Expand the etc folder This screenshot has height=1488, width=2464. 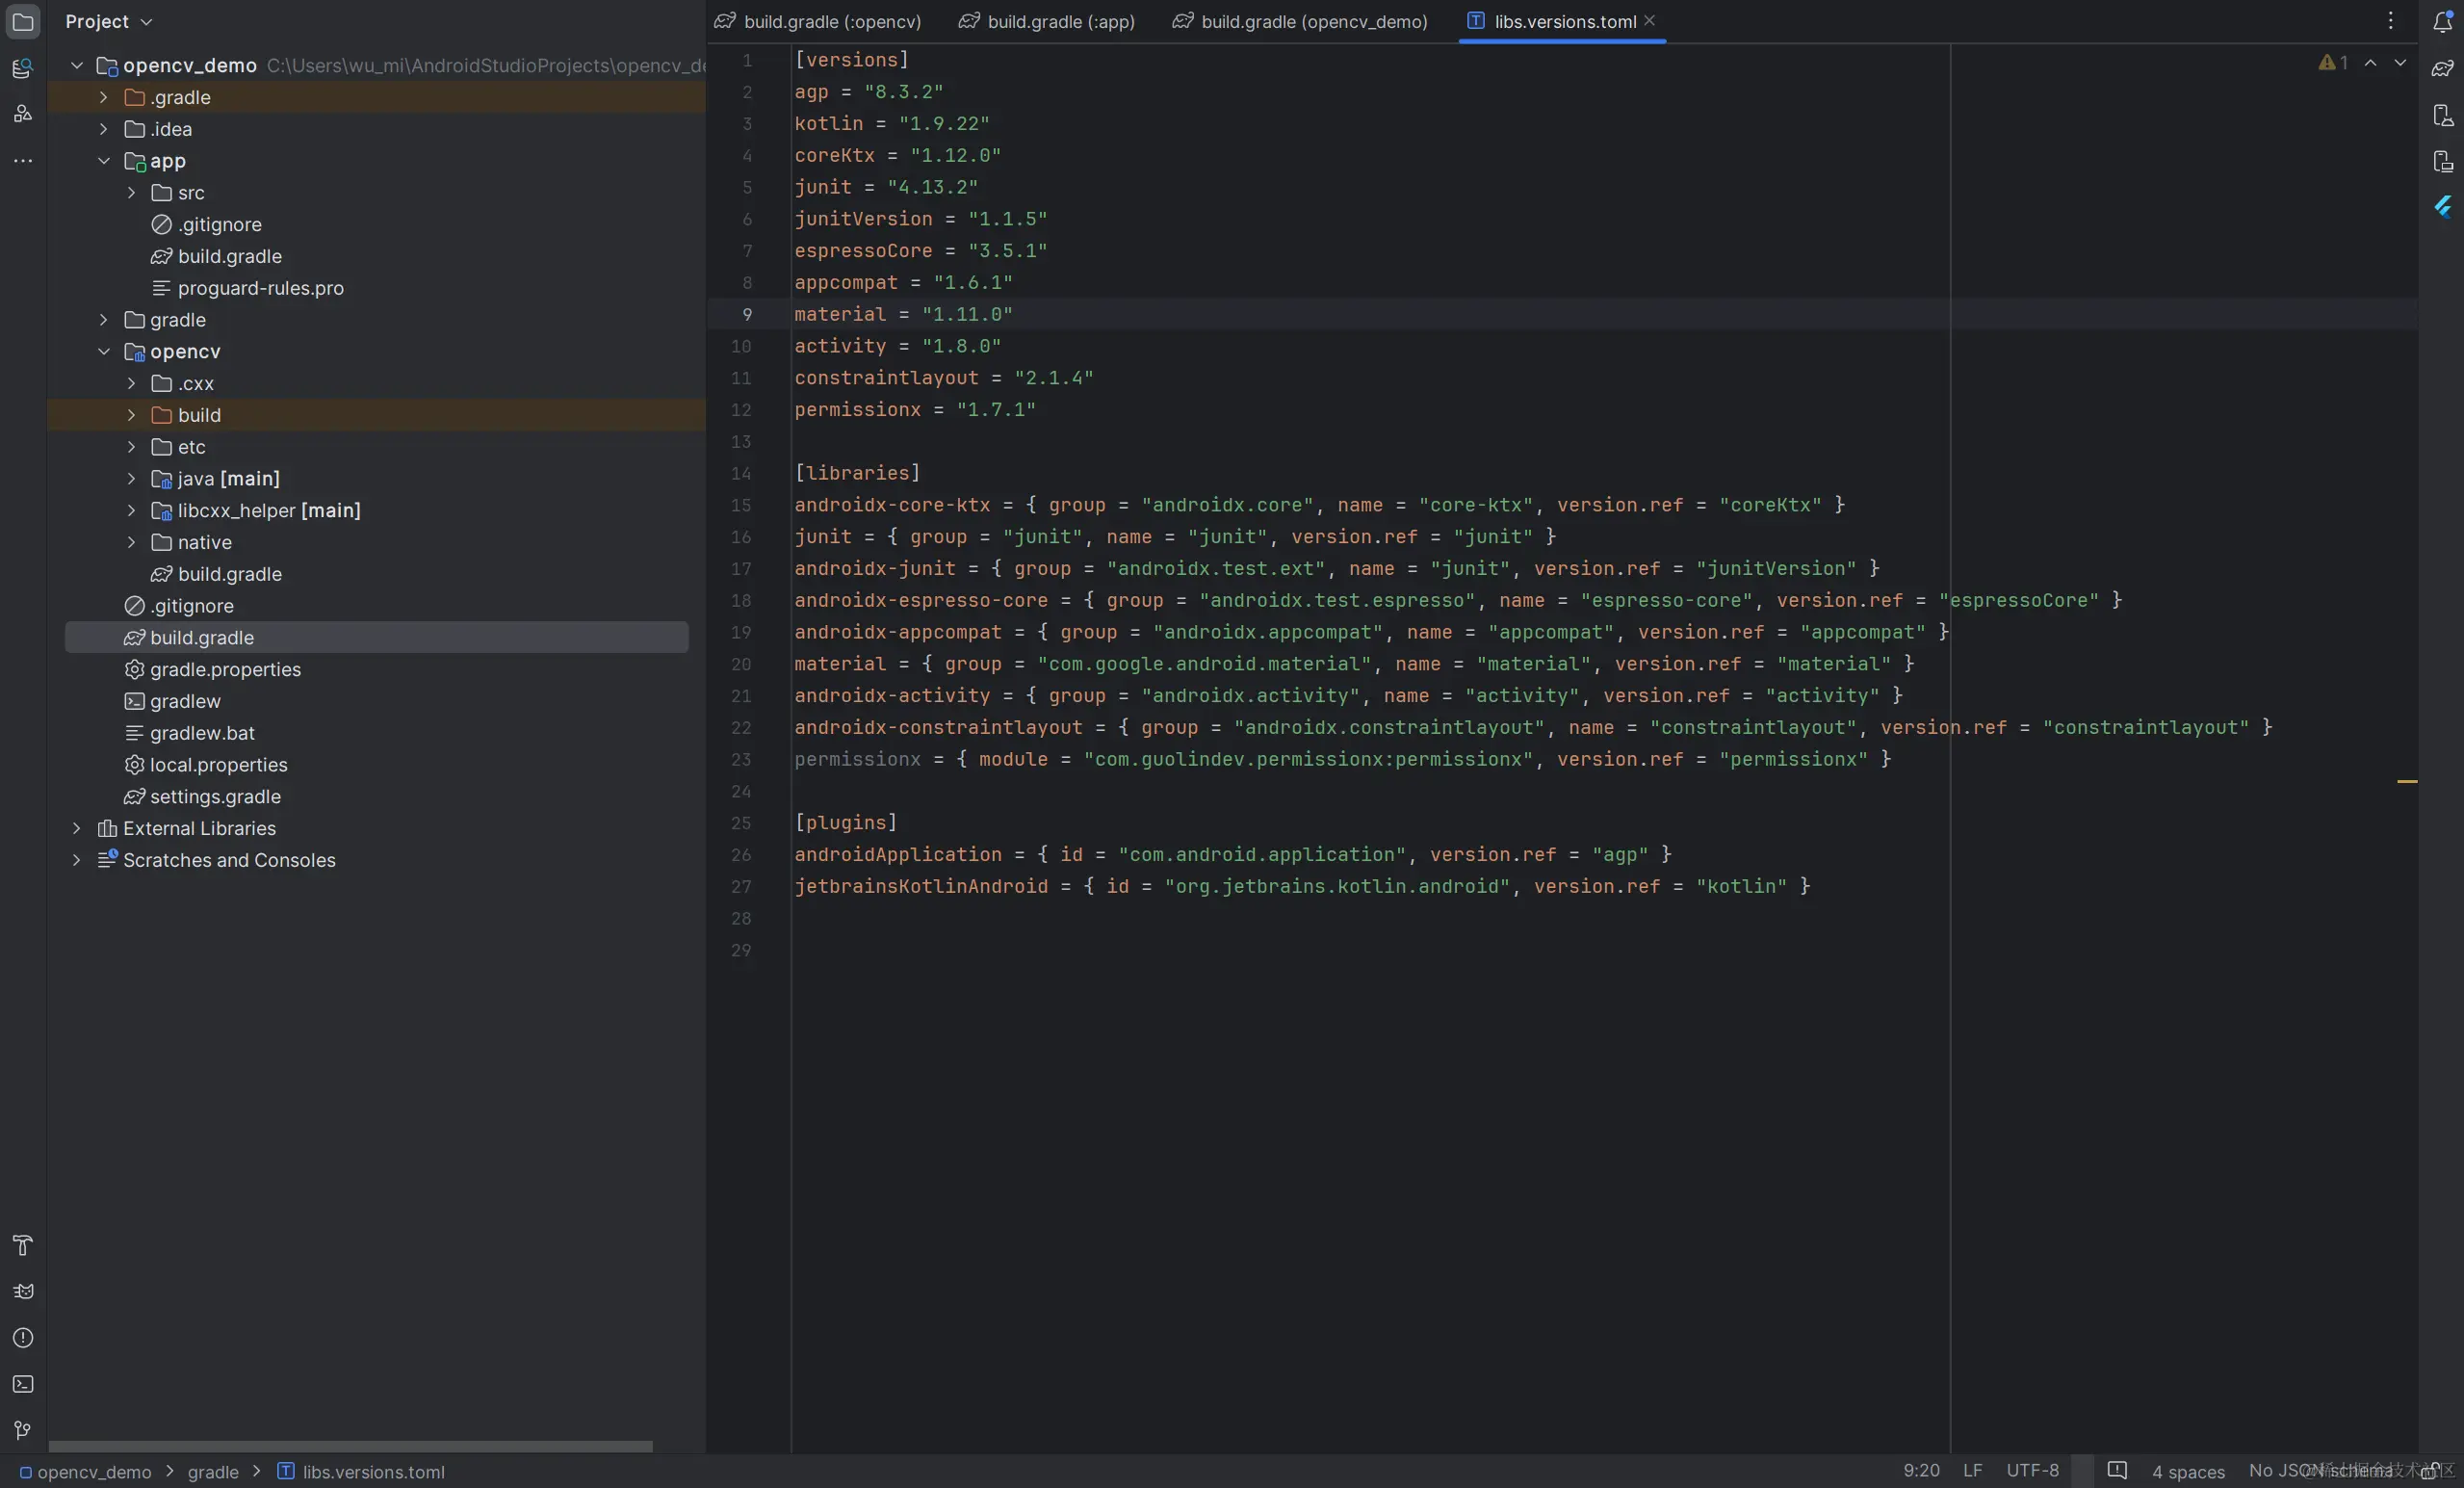[131, 446]
